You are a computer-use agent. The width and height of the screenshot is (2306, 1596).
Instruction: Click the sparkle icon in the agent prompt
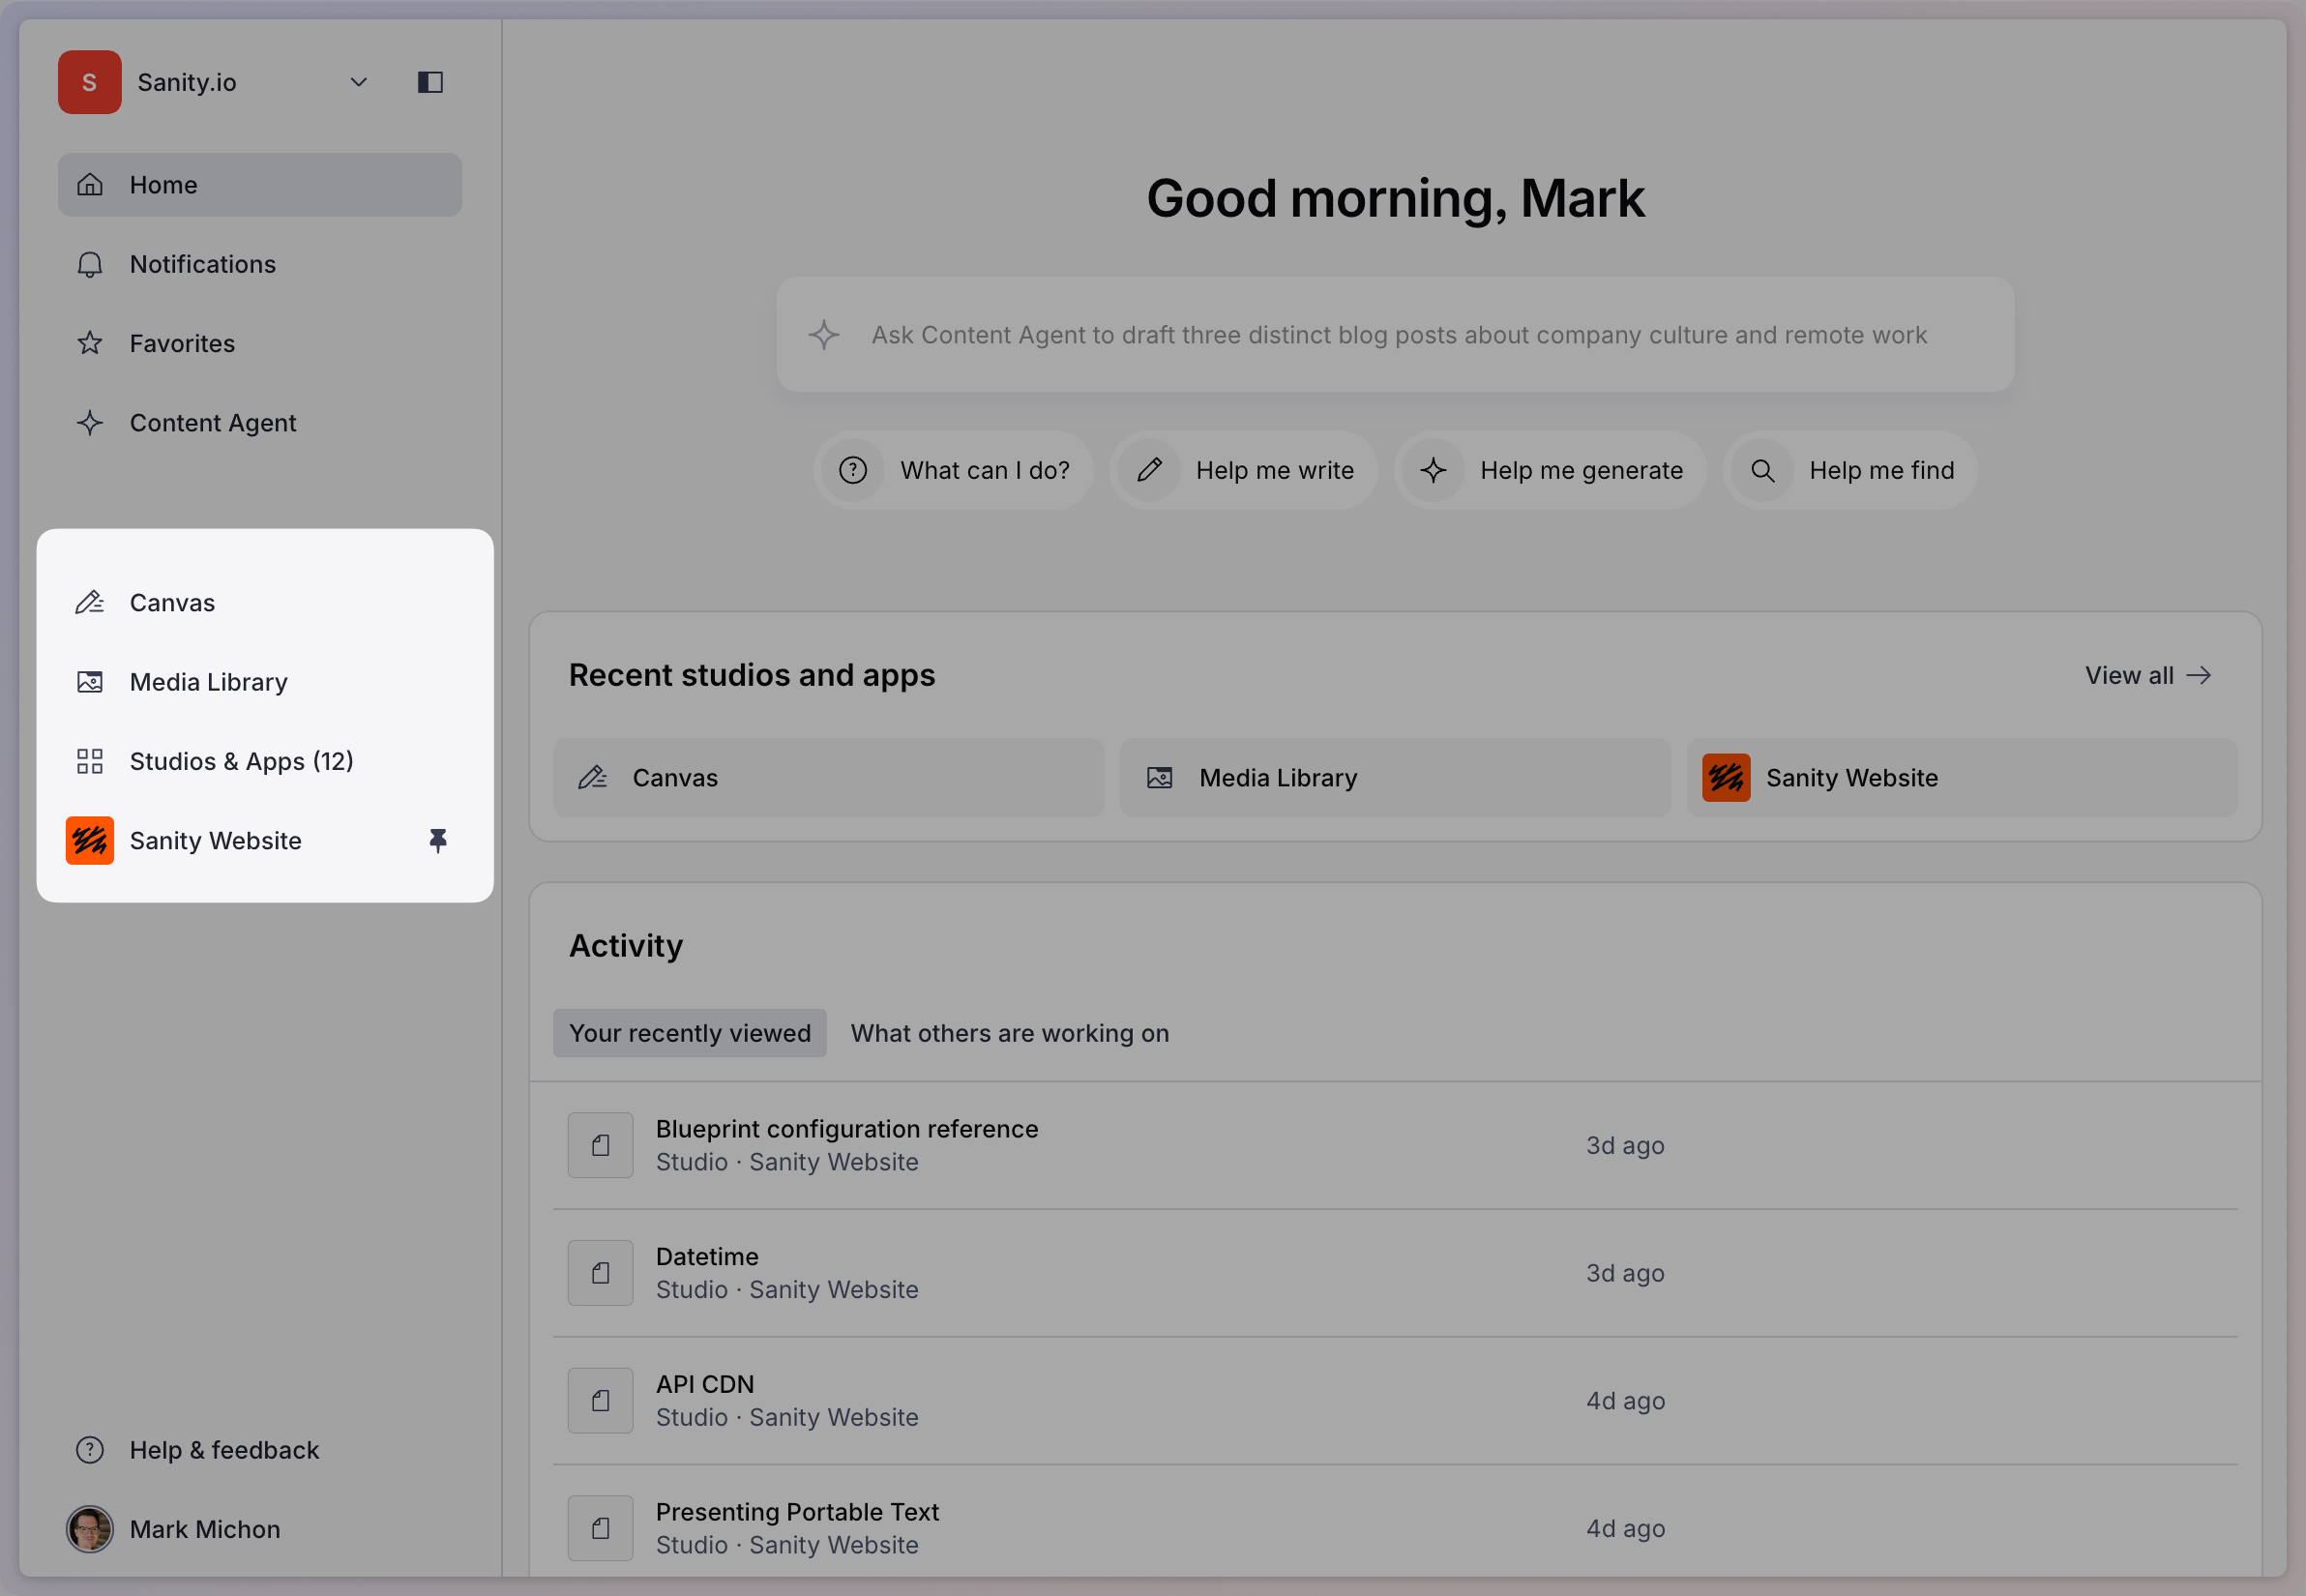pyautogui.click(x=824, y=335)
